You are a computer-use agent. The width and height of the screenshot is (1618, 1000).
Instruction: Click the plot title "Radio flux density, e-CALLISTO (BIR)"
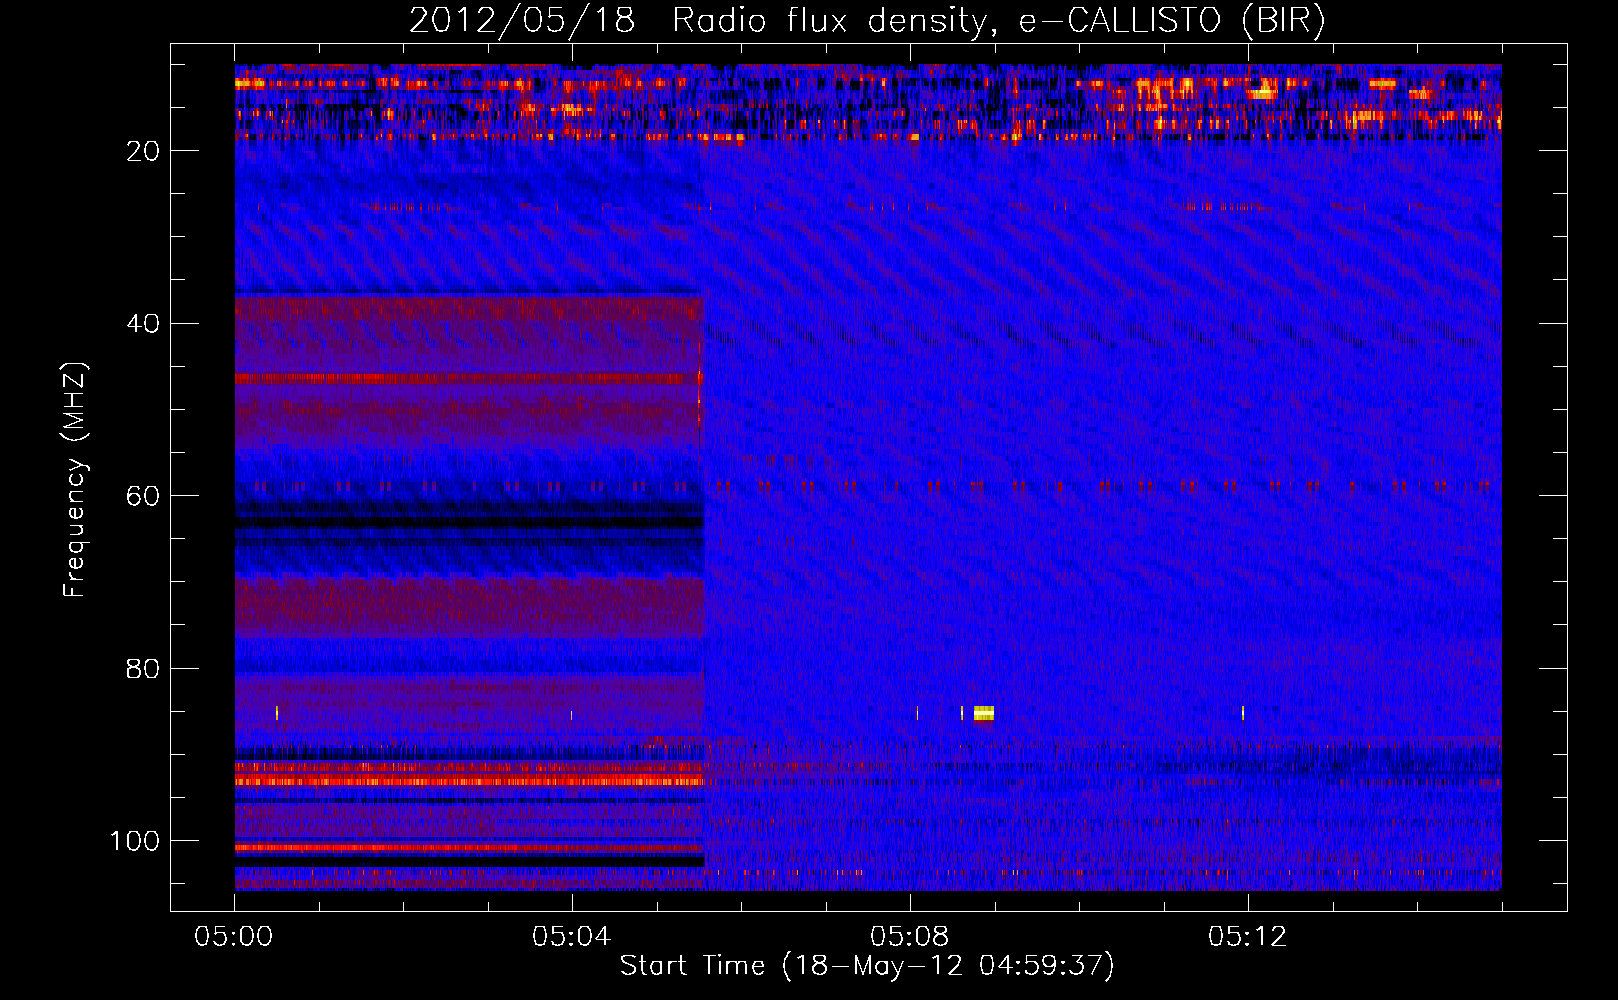999,21
